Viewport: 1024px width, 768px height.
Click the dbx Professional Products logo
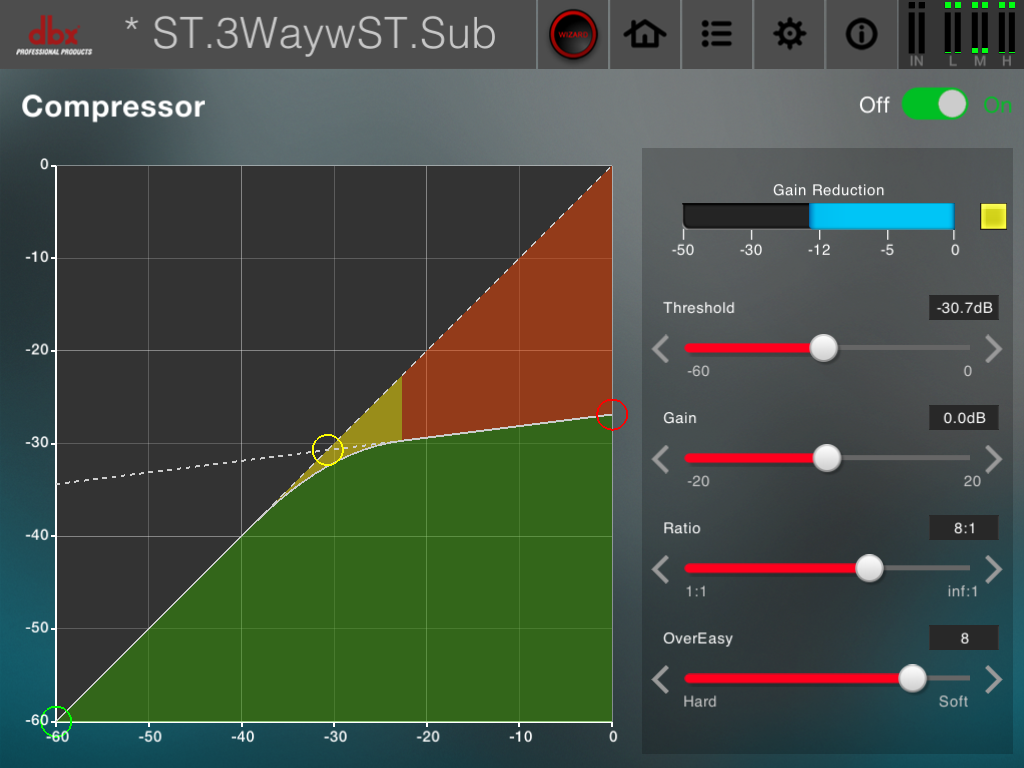pyautogui.click(x=54, y=36)
